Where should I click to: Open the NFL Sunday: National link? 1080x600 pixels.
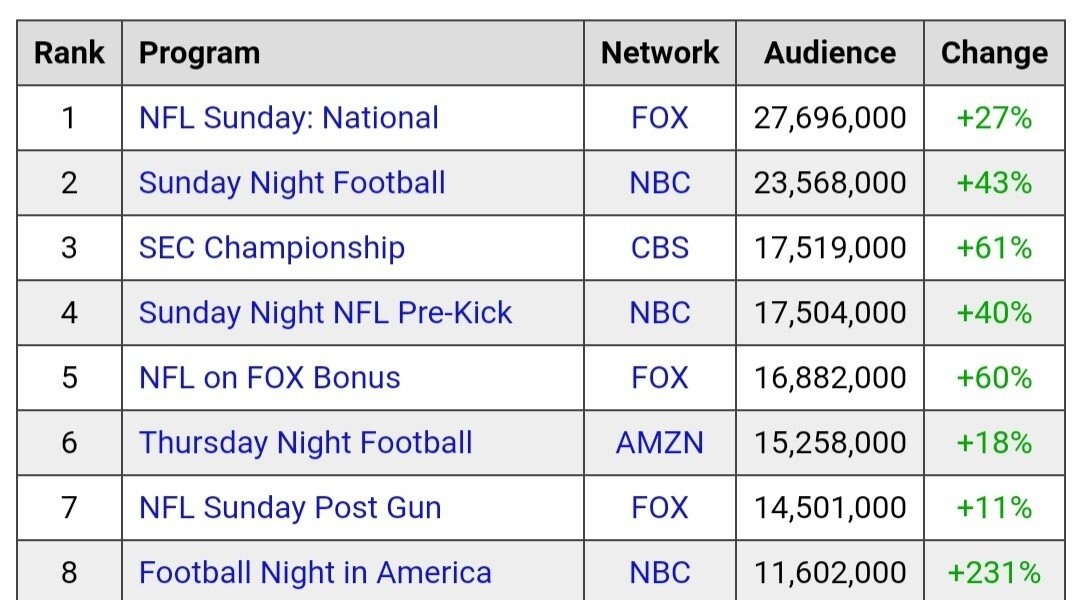click(x=288, y=118)
